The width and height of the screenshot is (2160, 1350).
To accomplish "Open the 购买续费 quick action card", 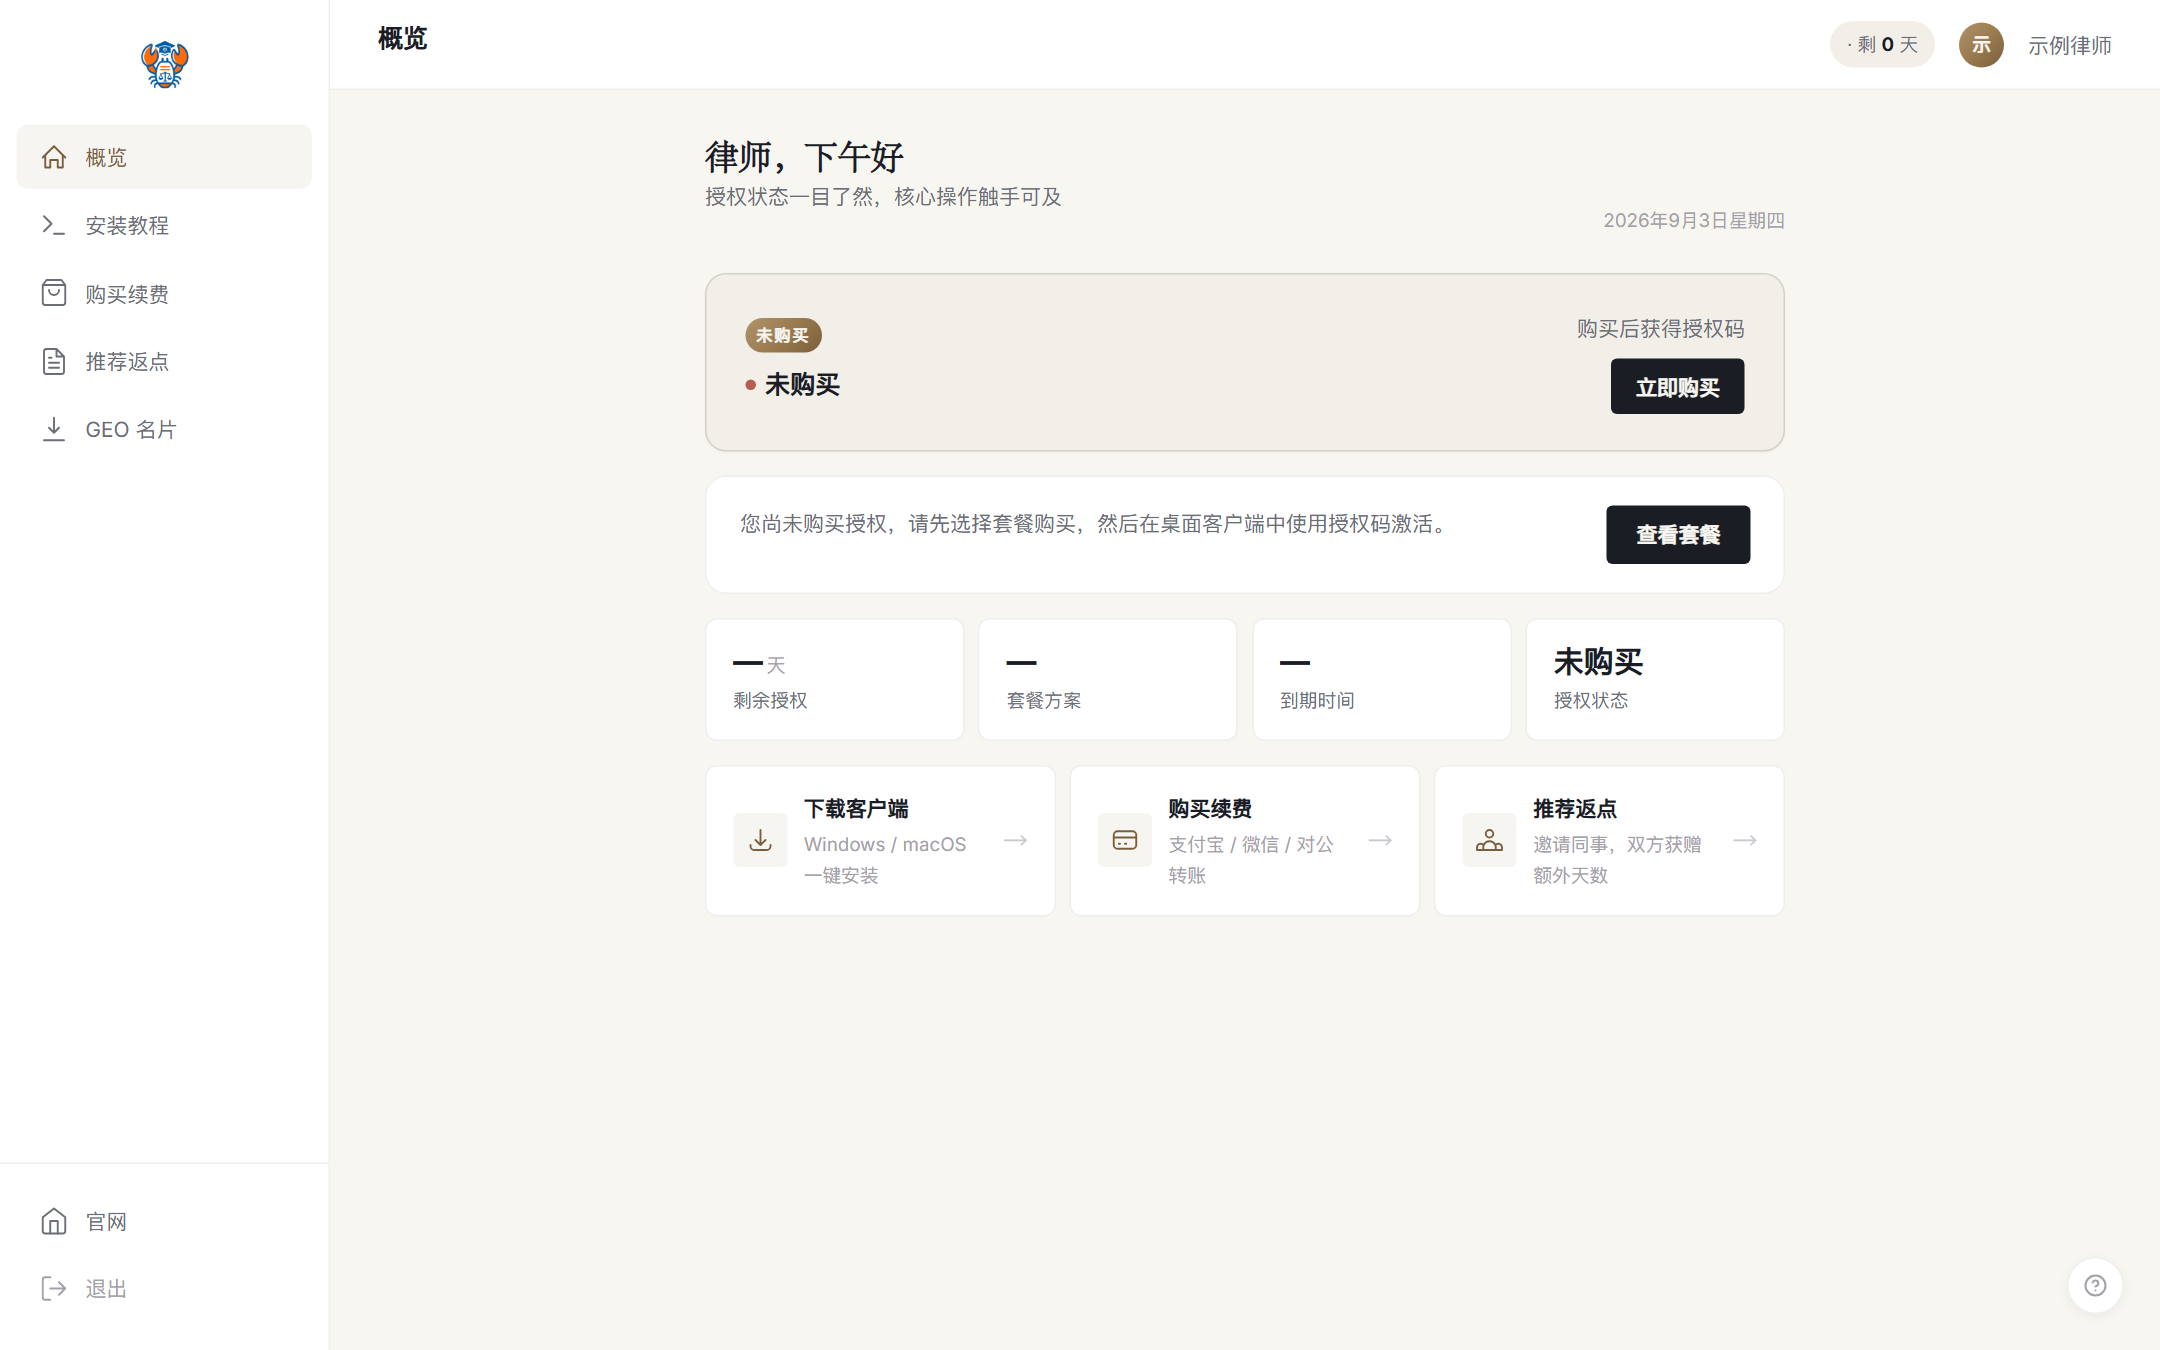I will 1245,841.
